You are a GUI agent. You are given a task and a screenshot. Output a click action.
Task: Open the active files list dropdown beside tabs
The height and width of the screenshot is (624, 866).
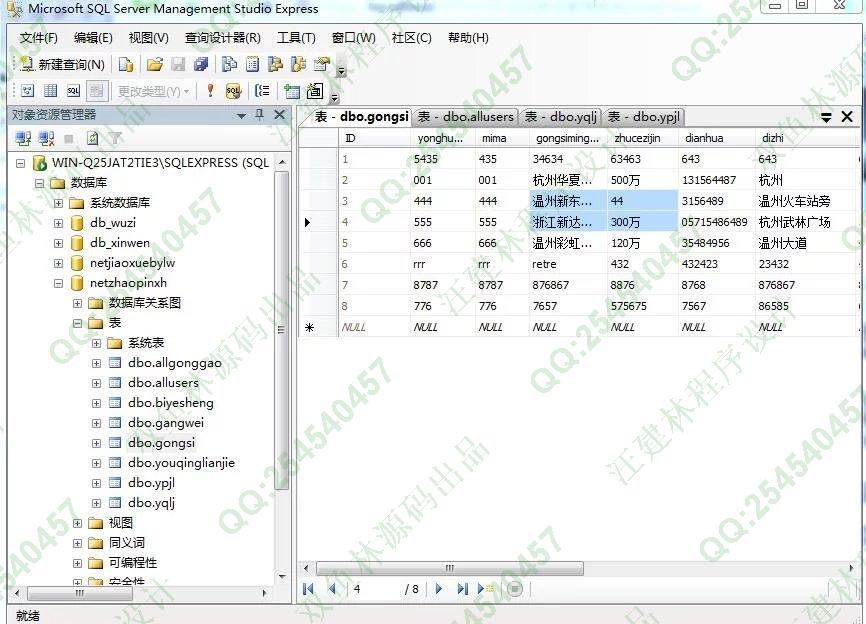[x=826, y=117]
